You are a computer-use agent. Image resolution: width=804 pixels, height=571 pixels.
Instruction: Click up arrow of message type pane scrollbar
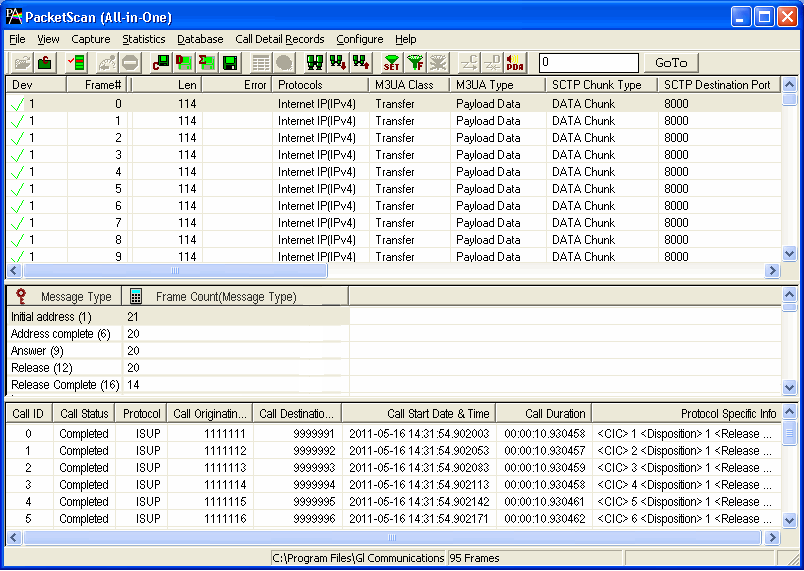[790, 294]
